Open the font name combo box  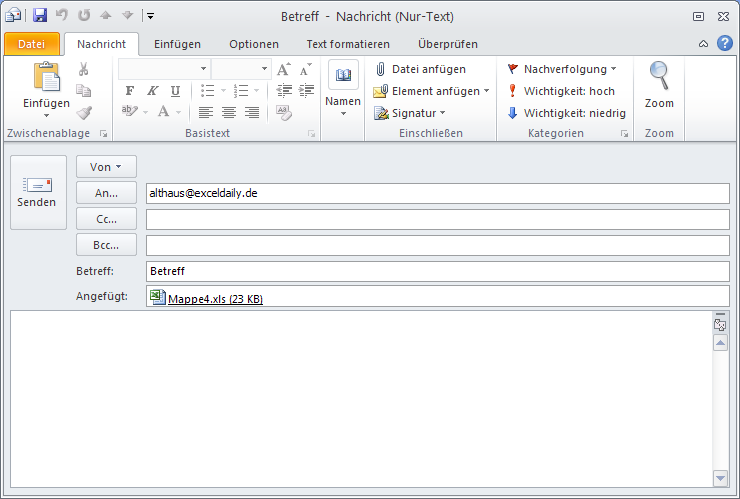(163, 69)
